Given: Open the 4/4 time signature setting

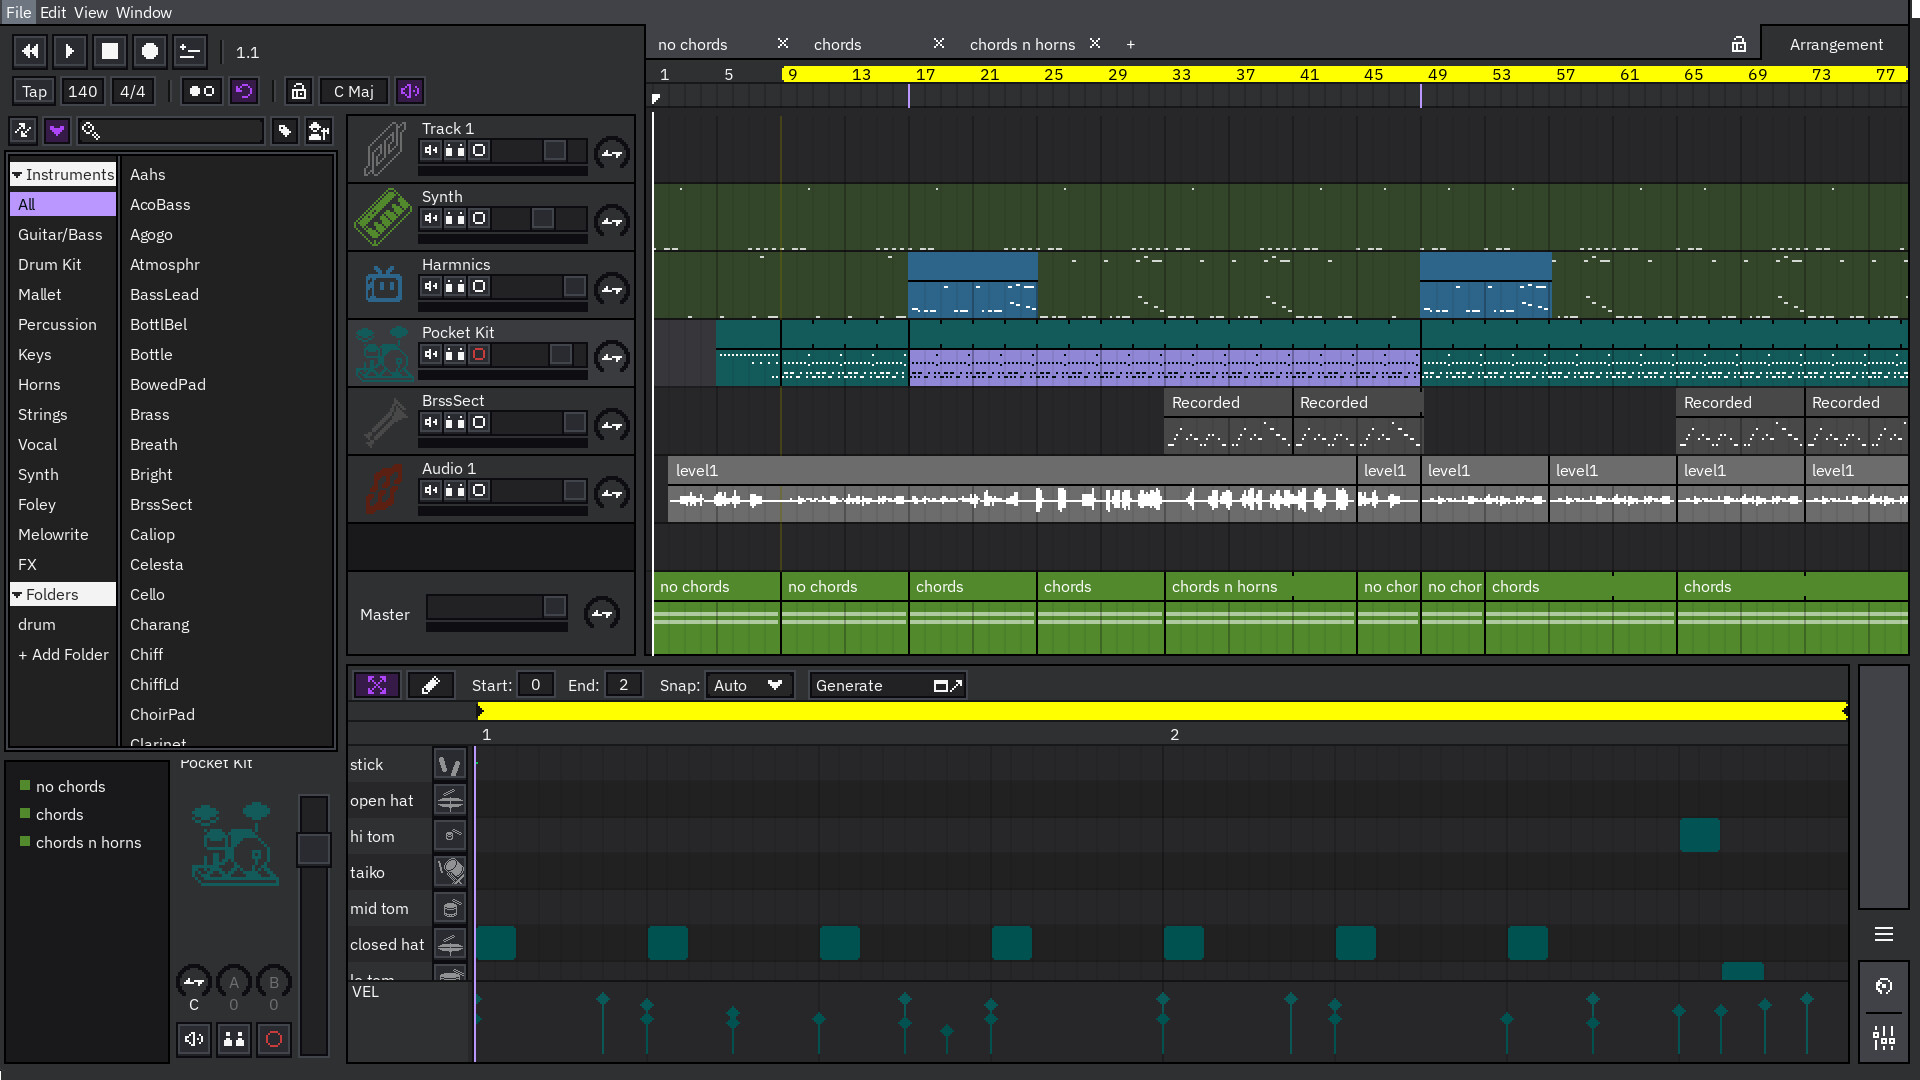Looking at the screenshot, I should click(132, 91).
